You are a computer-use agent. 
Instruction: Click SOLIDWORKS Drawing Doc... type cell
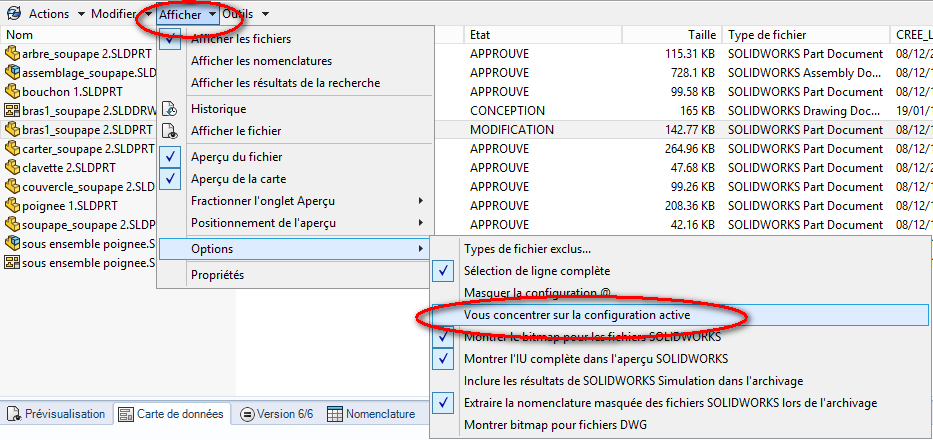click(x=805, y=111)
